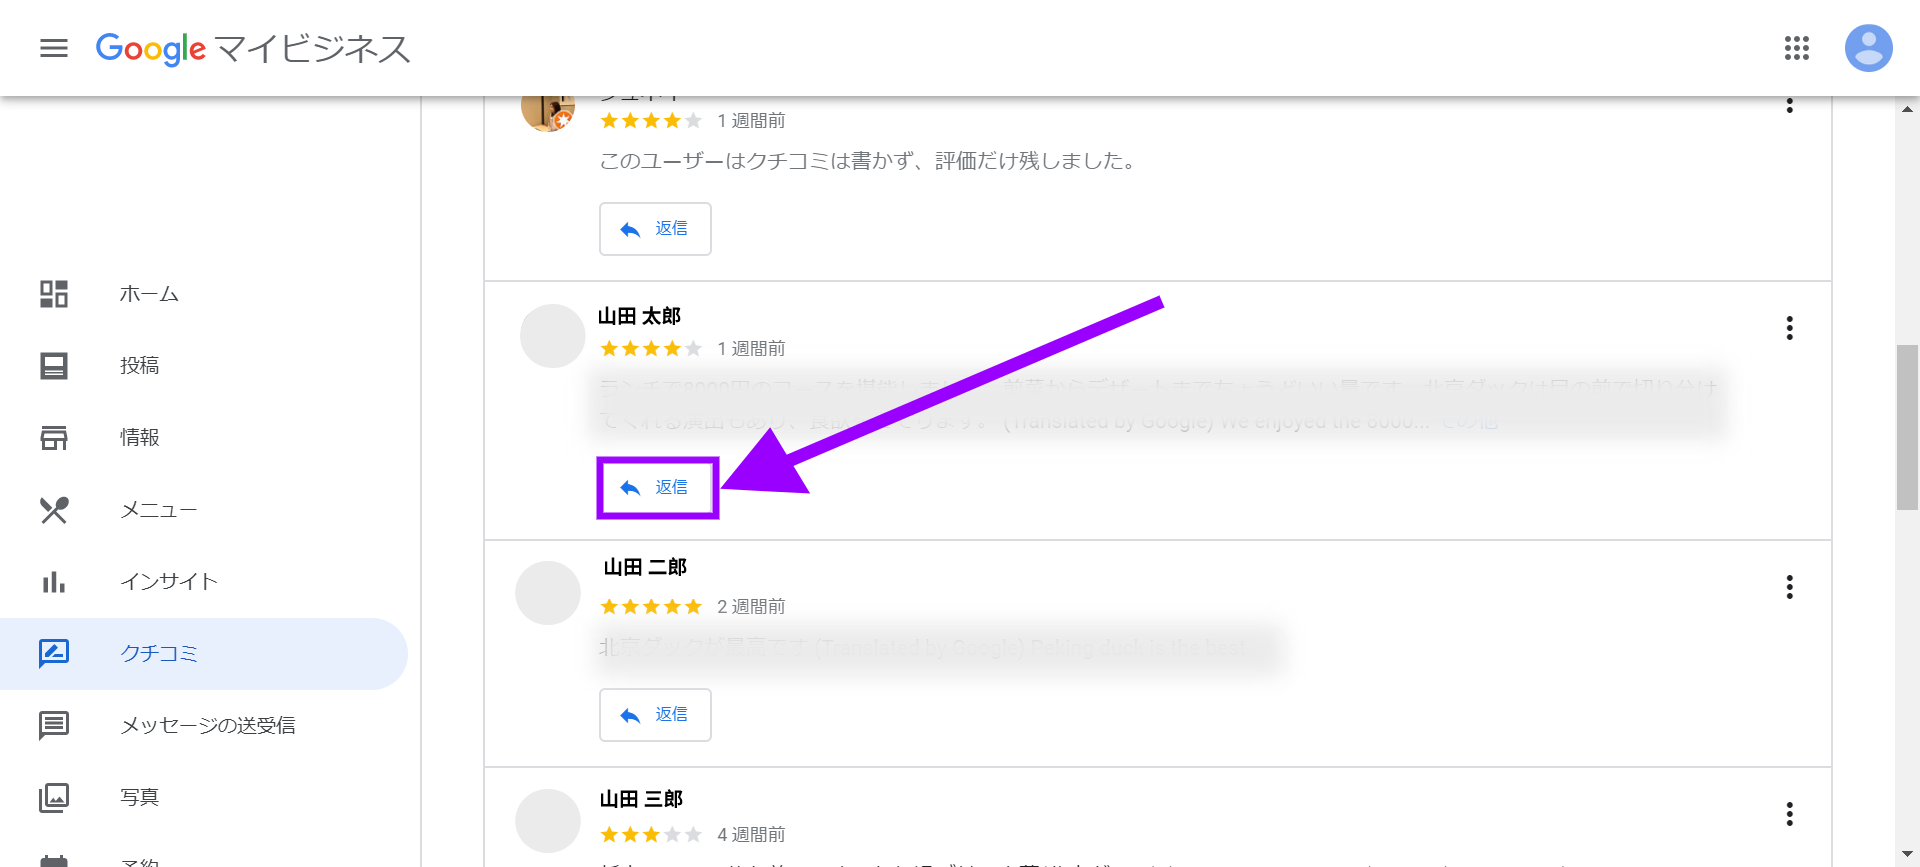Open more options for 山田 三郎's review
The width and height of the screenshot is (1920, 867).
coord(1789,814)
